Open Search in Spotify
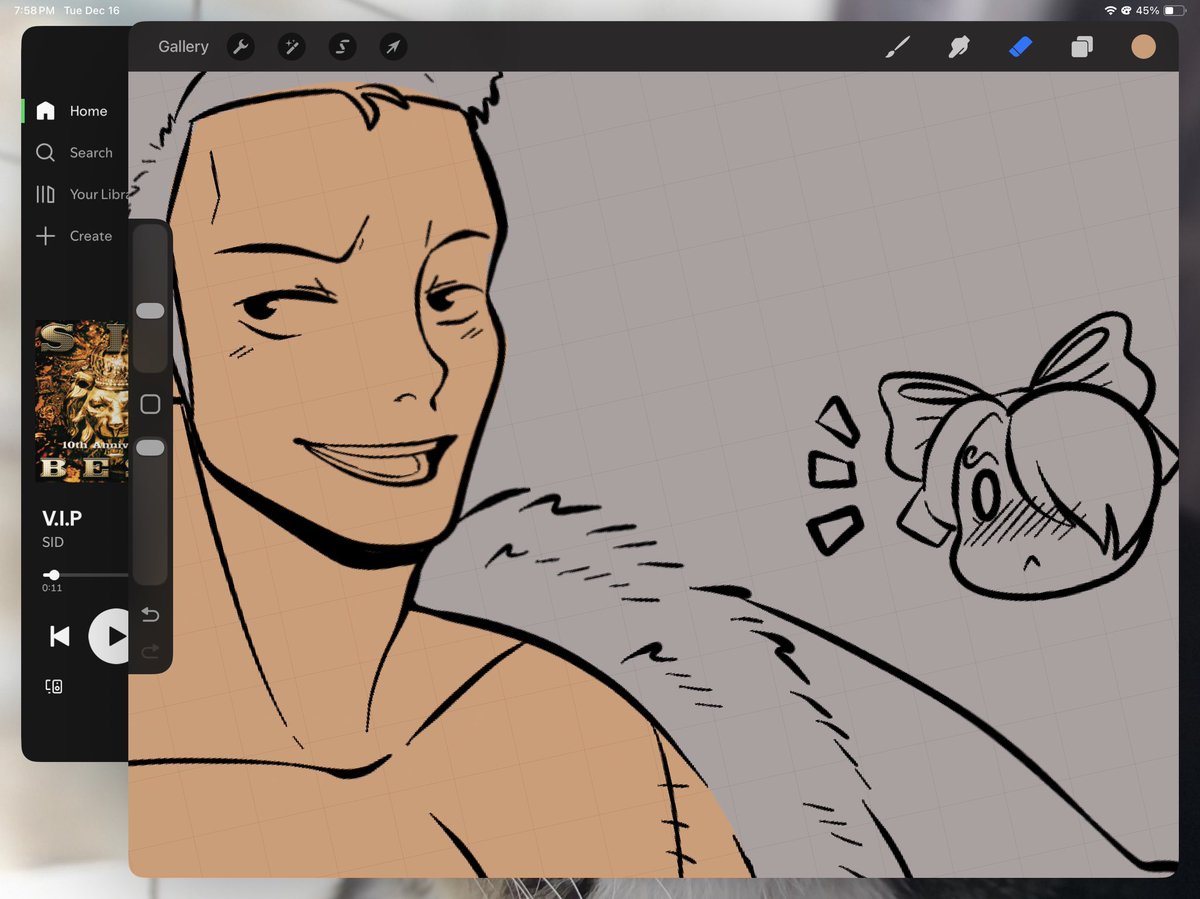The width and height of the screenshot is (1200, 899). coord(91,153)
